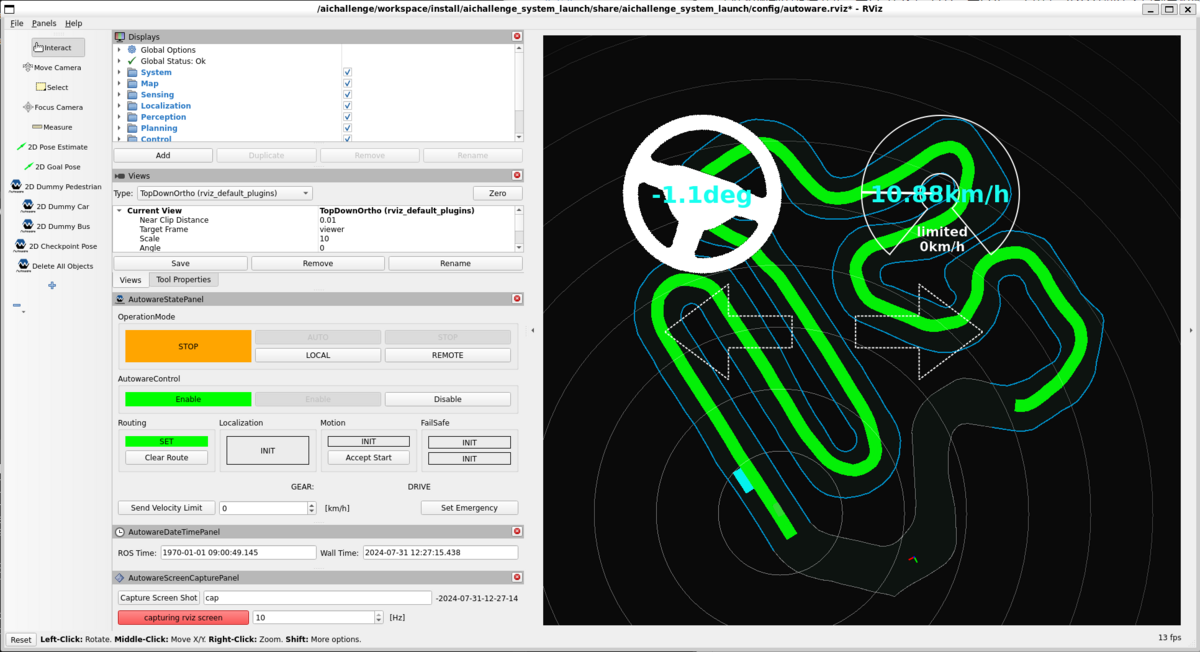Close the Displays panel
Screen dimensions: 1200x652
click(517, 36)
